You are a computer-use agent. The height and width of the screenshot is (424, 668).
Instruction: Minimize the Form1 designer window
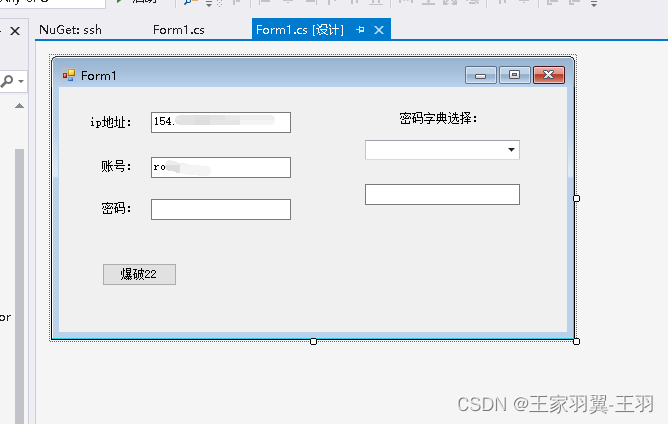coord(481,75)
